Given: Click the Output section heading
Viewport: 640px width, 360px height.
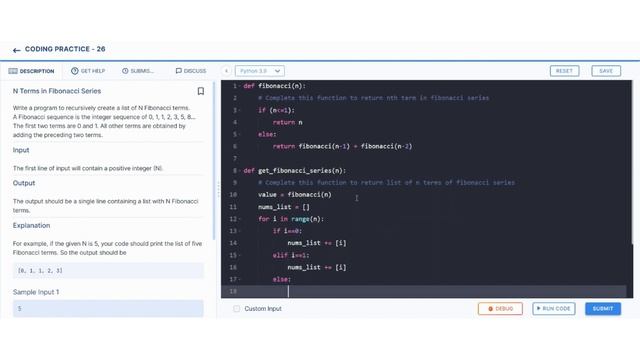Looking at the screenshot, I should 24,183.
